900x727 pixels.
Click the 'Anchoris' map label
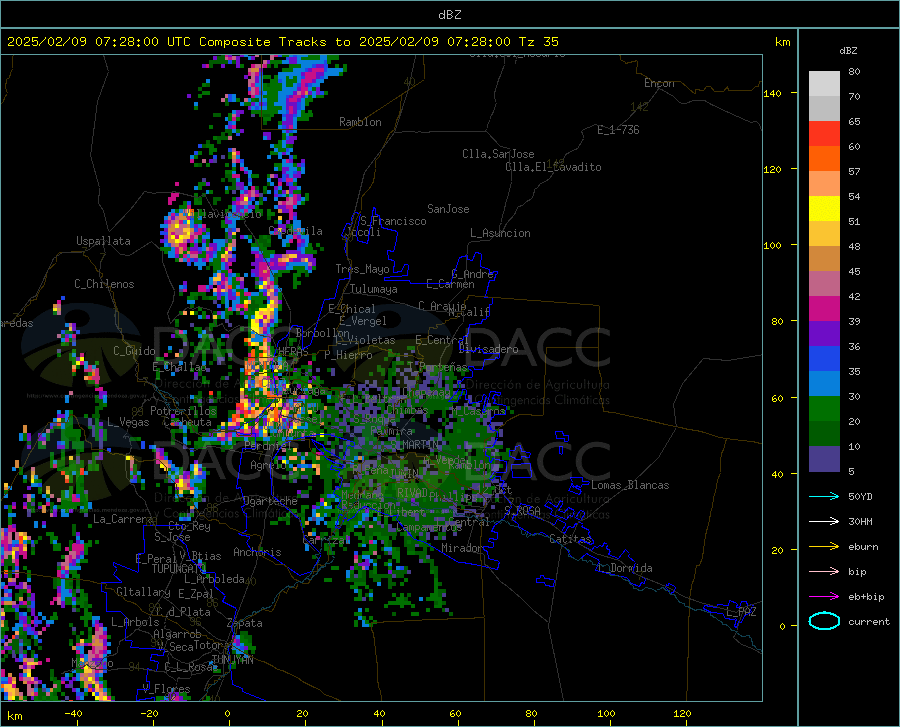(x=257, y=552)
